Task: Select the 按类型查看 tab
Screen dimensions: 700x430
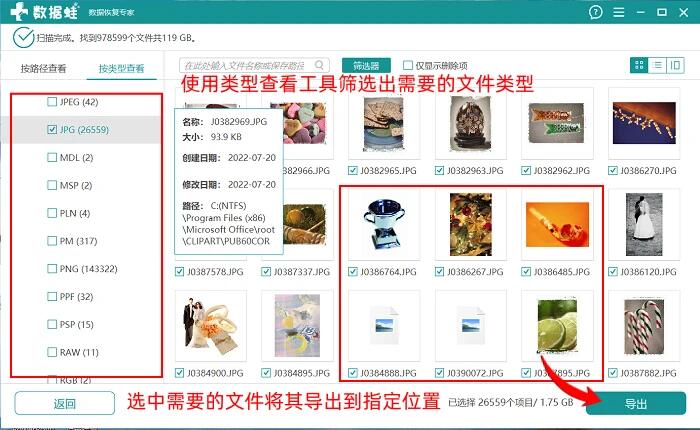Action: tap(121, 69)
